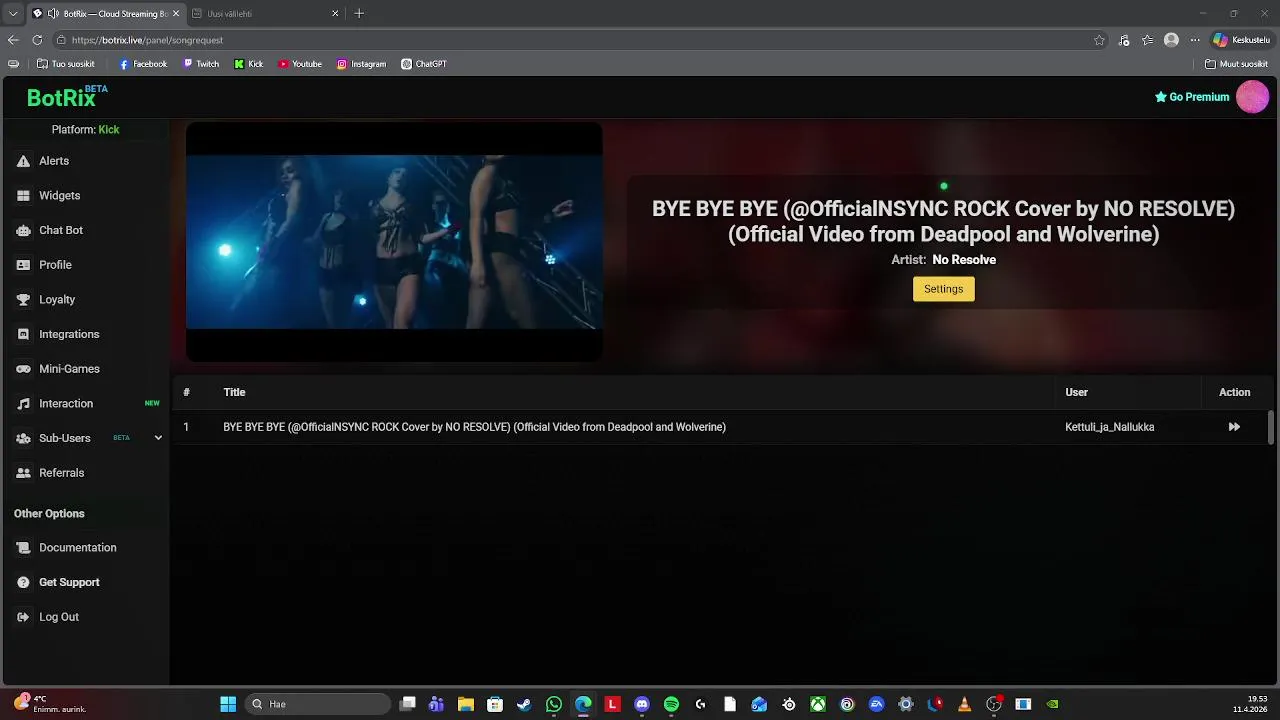Open the weather widget on taskbar
Image resolution: width=1280 pixels, height=720 pixels.
pyautogui.click(x=50, y=704)
